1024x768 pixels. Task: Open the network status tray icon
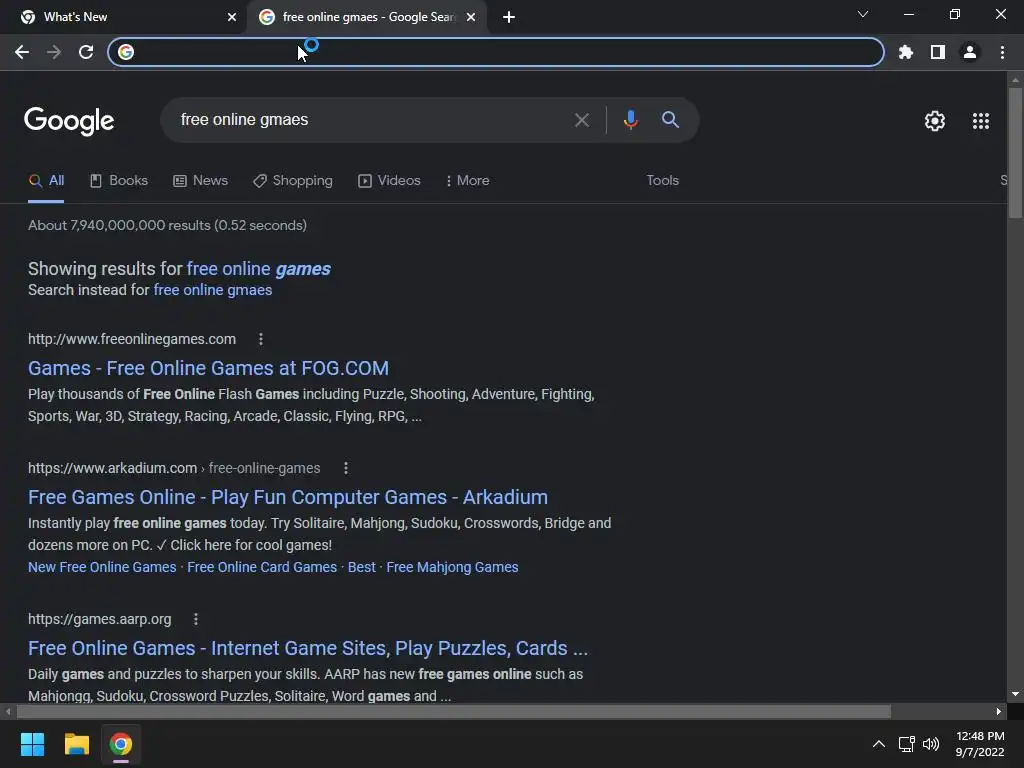pyautogui.click(x=906, y=744)
